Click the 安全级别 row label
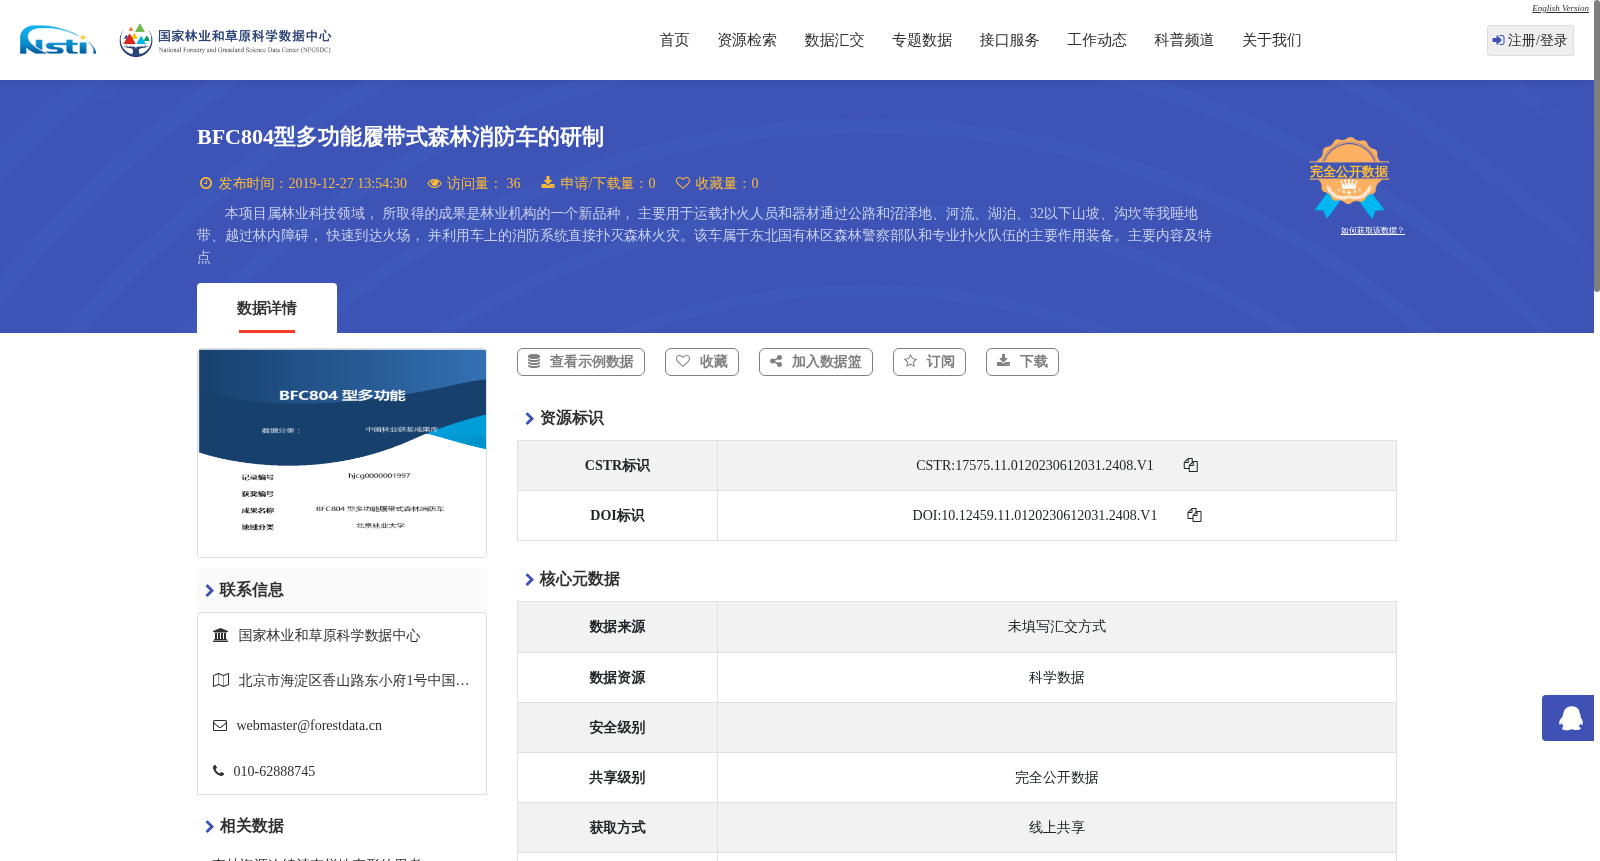Image resolution: width=1600 pixels, height=861 pixels. (x=617, y=727)
